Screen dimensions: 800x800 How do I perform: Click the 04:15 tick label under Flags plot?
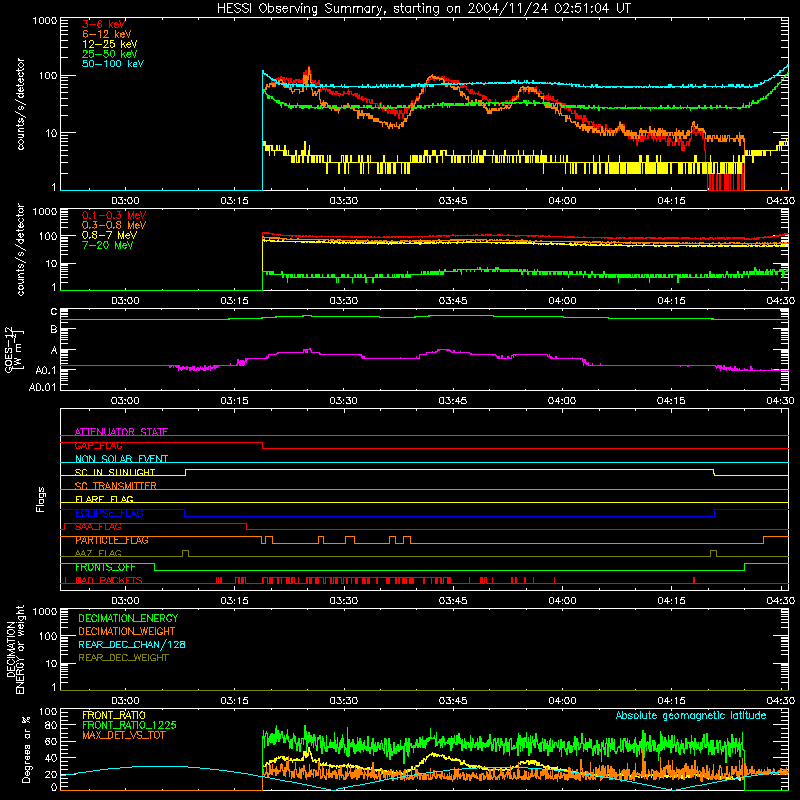[x=671, y=601]
